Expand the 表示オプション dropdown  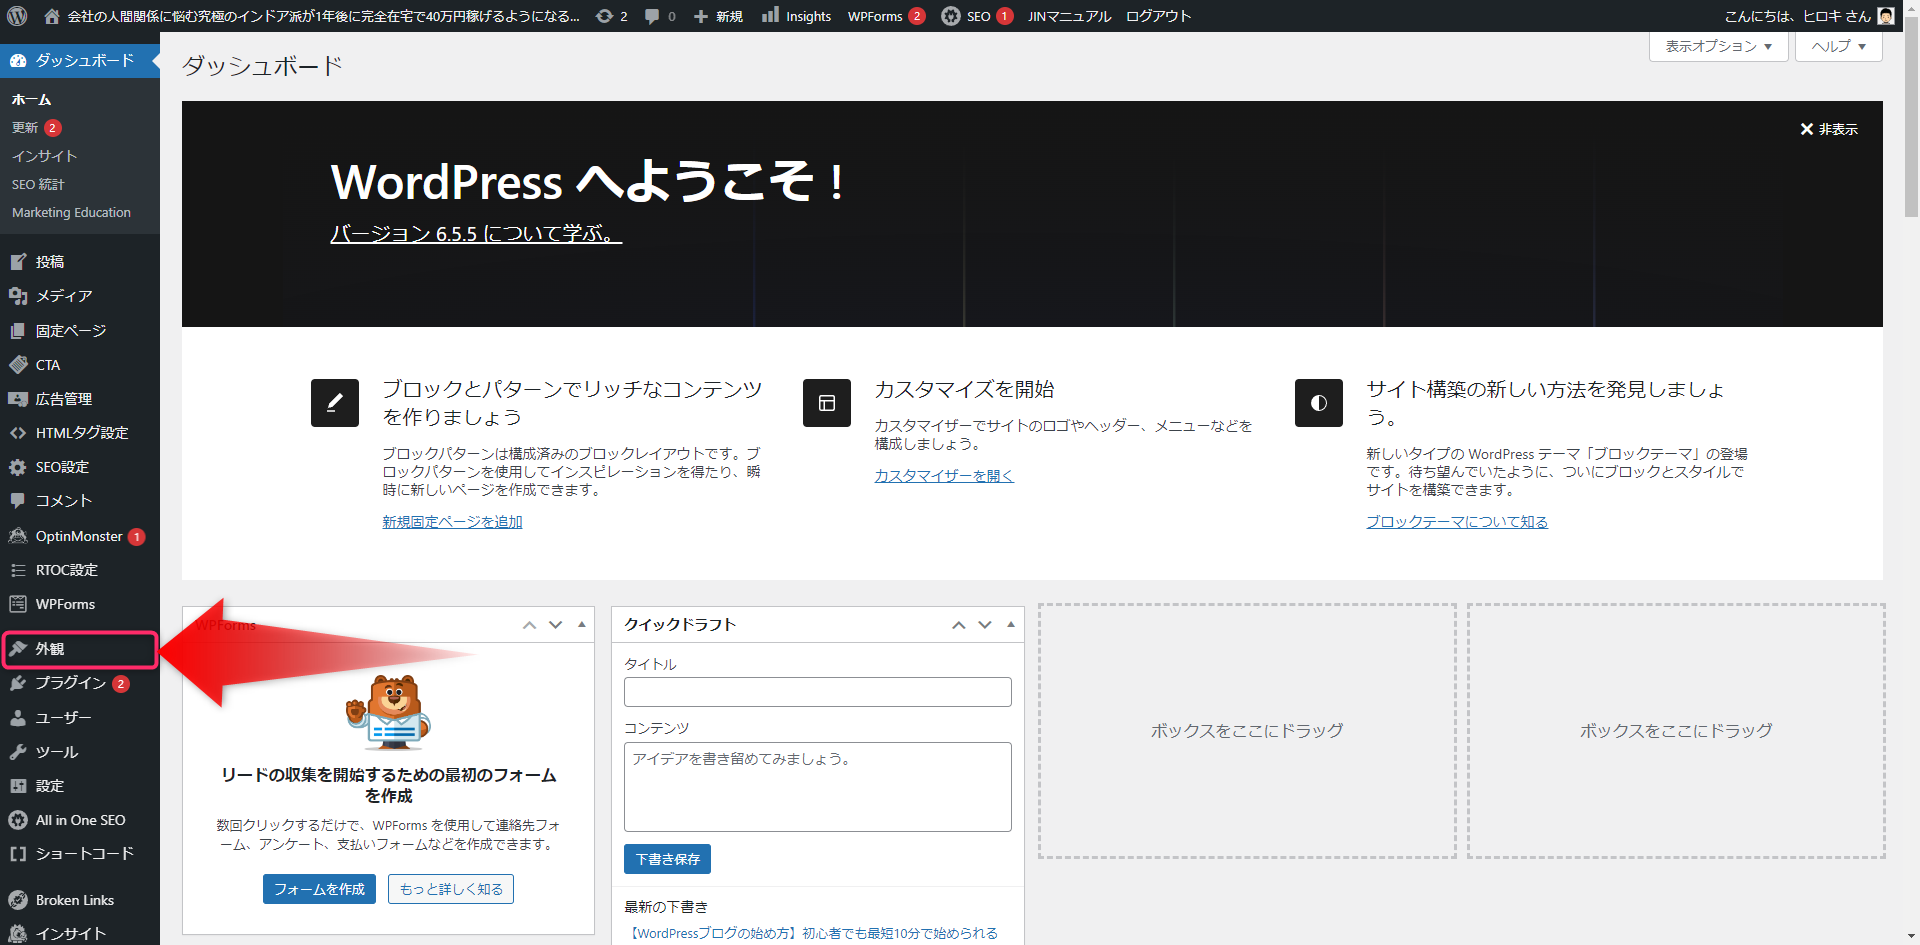tap(1718, 46)
